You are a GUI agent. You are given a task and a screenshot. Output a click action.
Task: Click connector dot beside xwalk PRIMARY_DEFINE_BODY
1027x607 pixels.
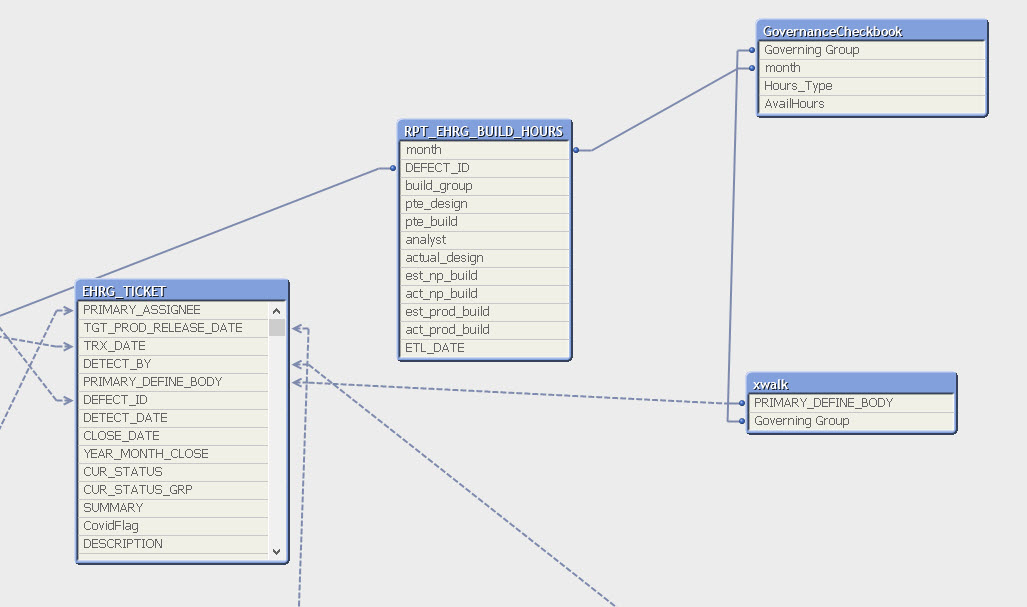tap(742, 403)
